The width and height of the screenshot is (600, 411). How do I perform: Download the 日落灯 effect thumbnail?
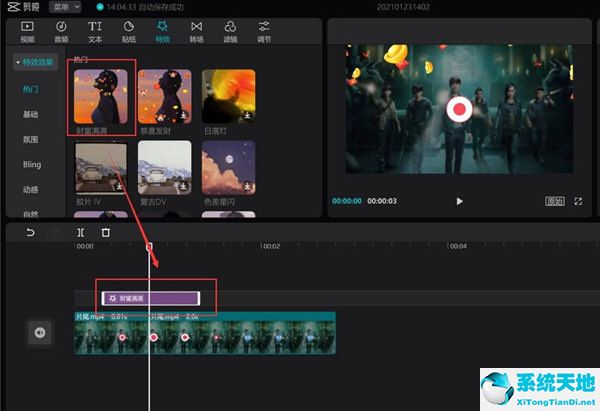tap(246, 115)
